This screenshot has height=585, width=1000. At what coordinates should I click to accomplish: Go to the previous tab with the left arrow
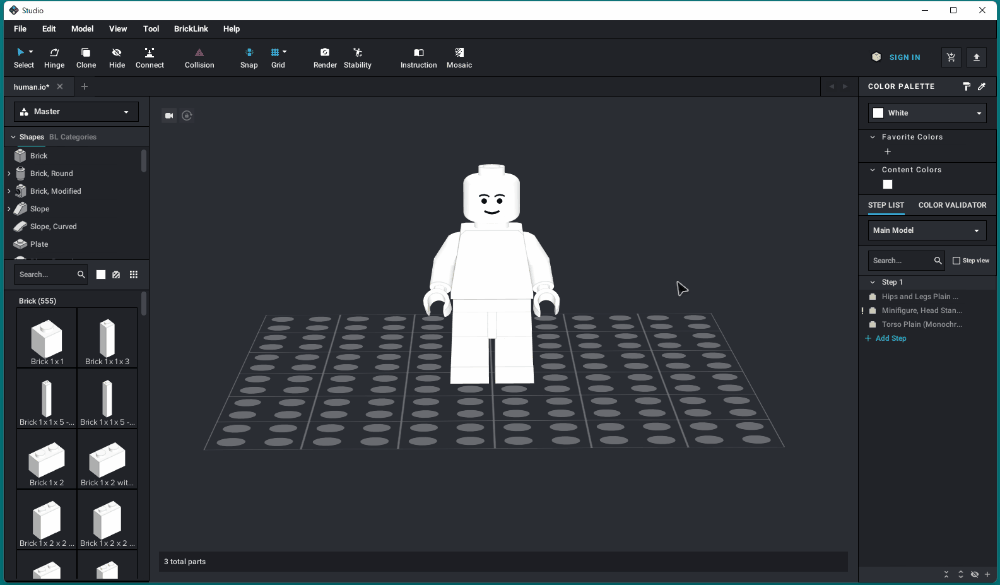click(x=831, y=87)
